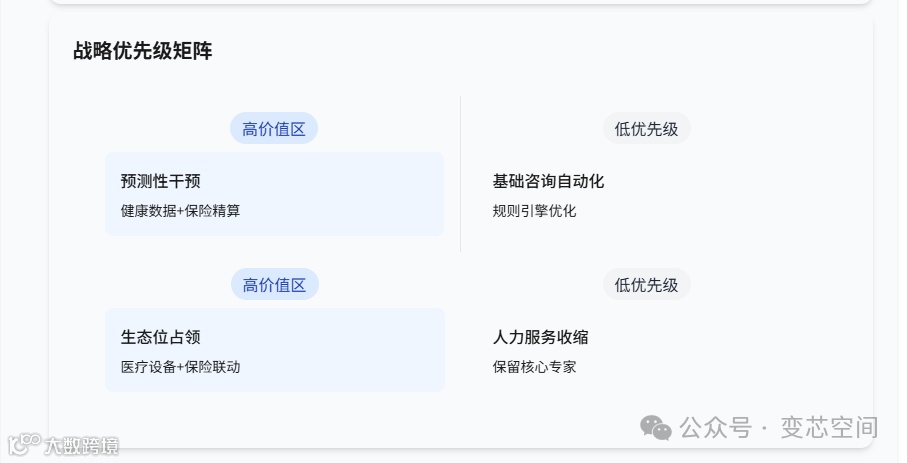Image resolution: width=907 pixels, height=463 pixels.
Task: Click the 低优先级 badge above 人力服务收缩
Action: tap(646, 285)
